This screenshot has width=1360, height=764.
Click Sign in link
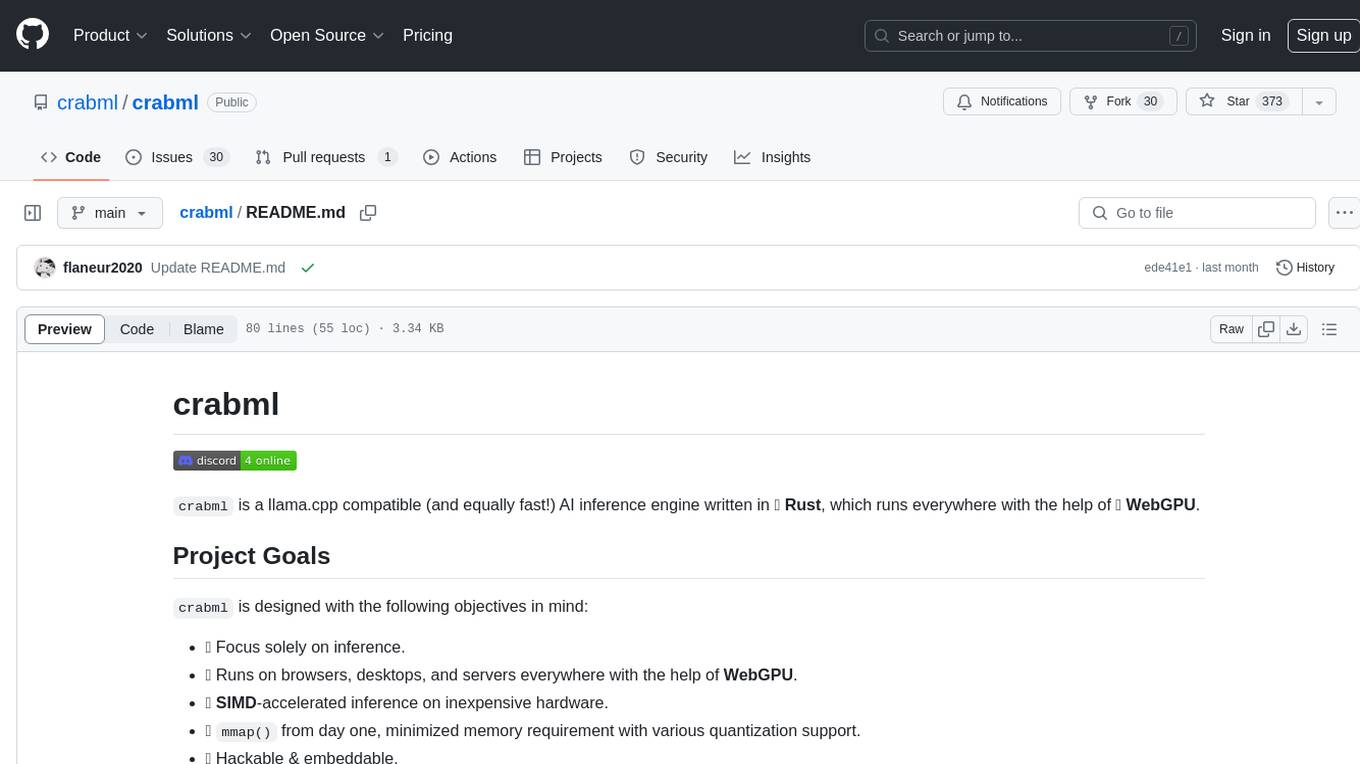1245,35
